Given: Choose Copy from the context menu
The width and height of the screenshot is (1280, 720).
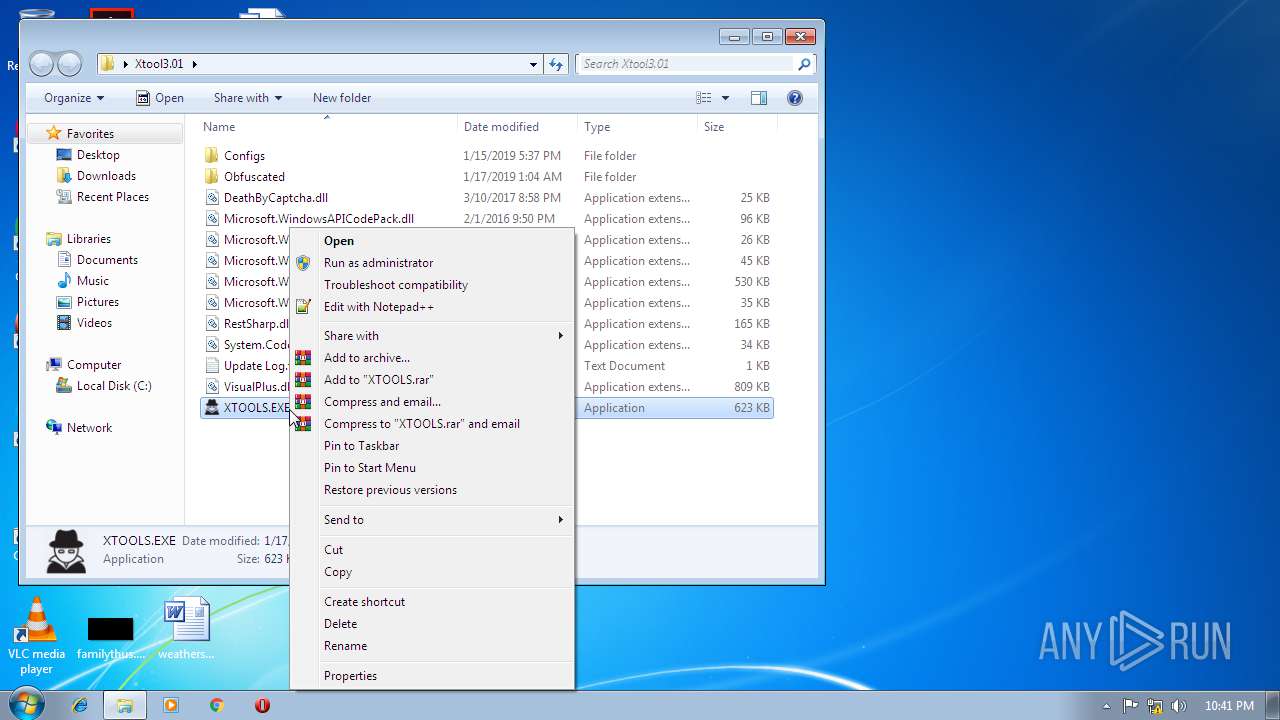Looking at the screenshot, I should (x=433, y=572).
